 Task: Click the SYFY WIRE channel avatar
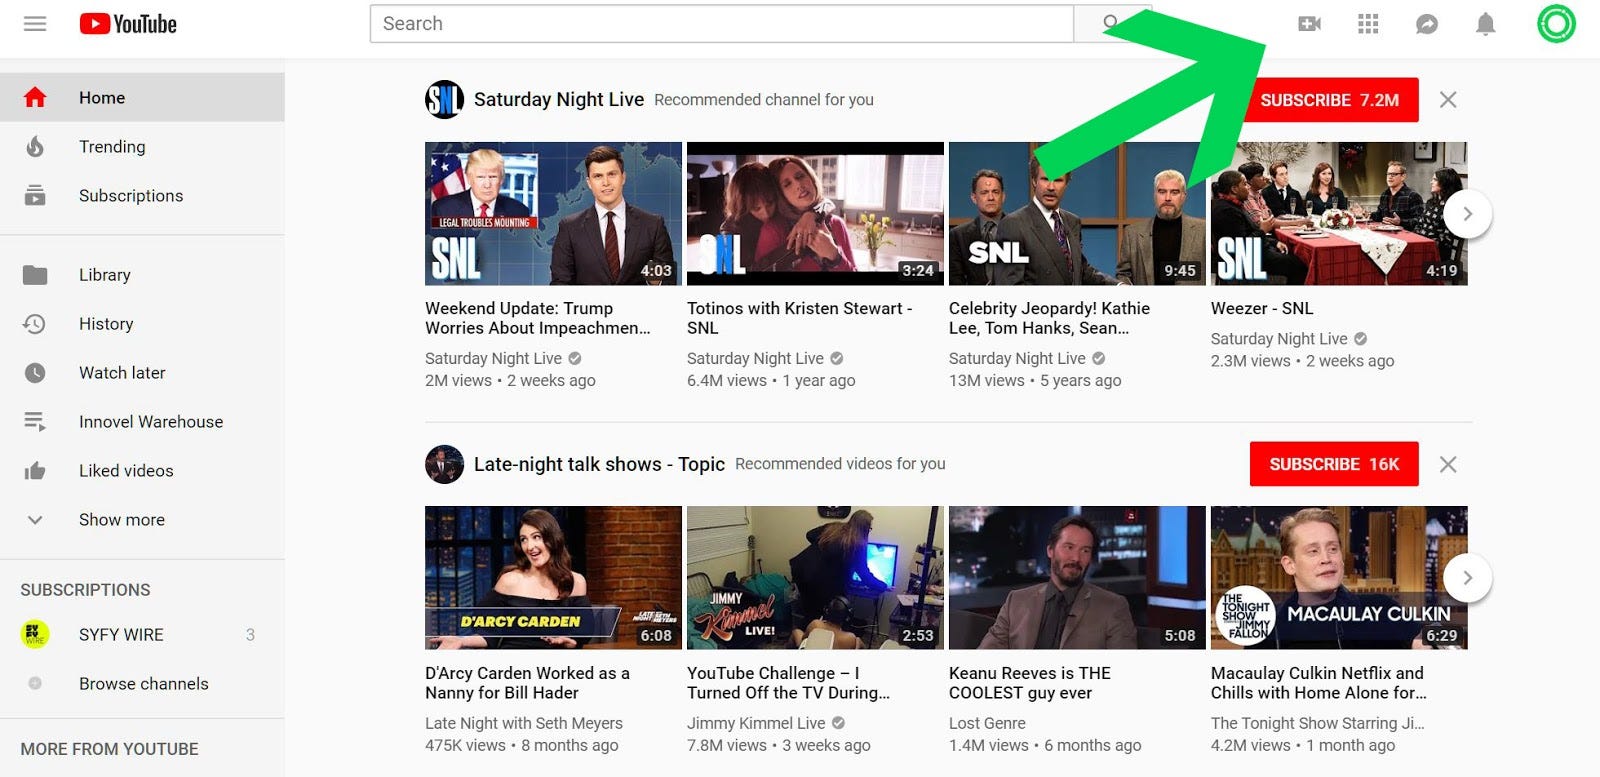click(x=35, y=634)
